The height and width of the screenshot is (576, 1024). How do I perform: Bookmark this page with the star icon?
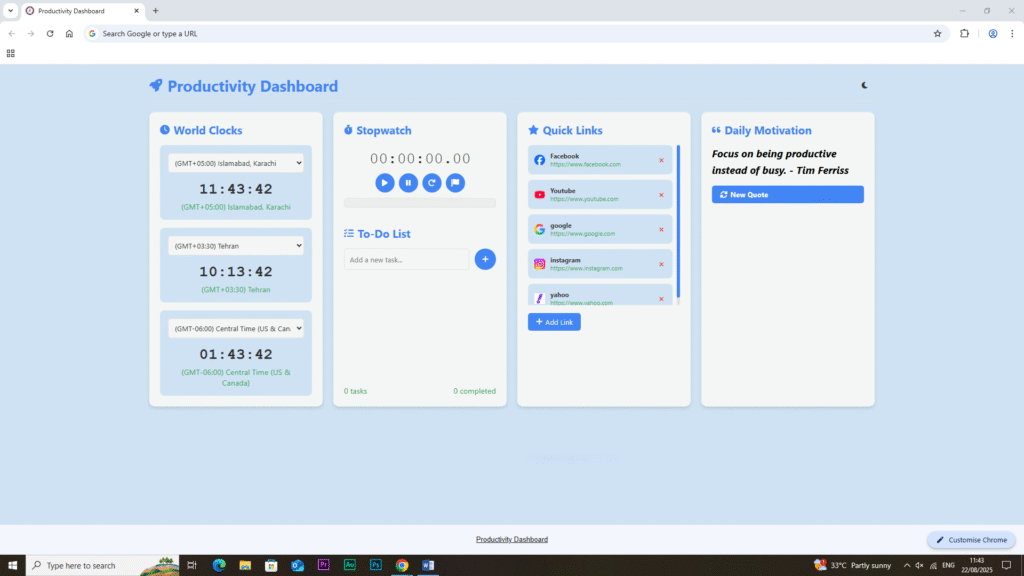tap(937, 33)
